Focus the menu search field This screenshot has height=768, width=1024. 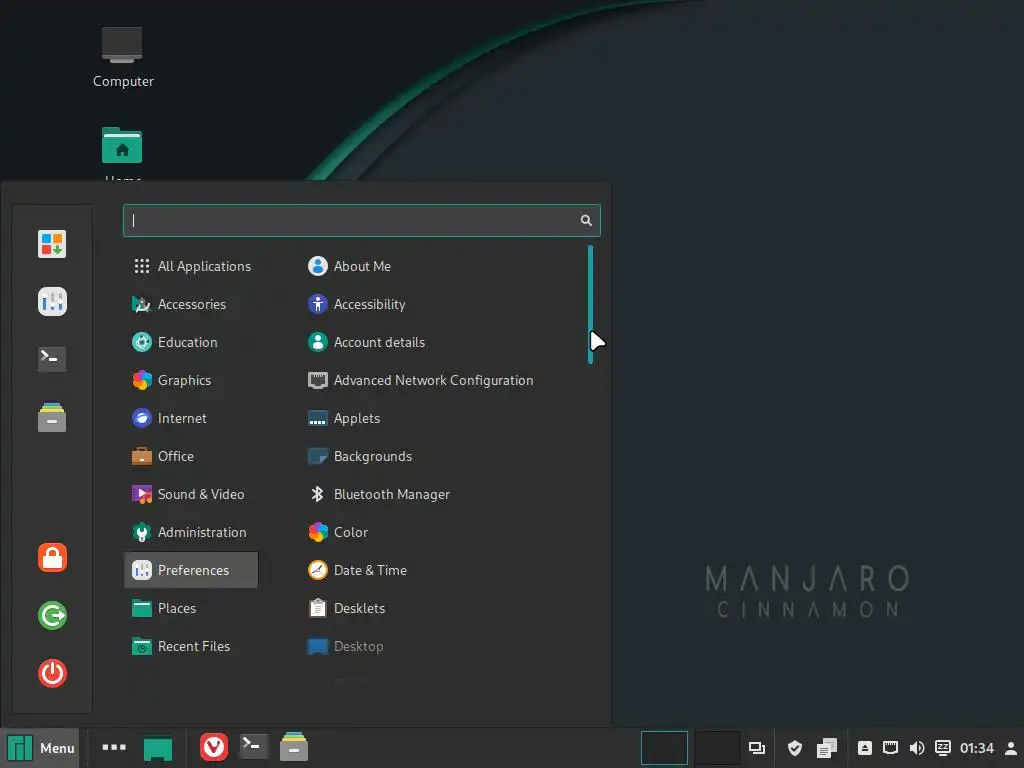coord(361,221)
